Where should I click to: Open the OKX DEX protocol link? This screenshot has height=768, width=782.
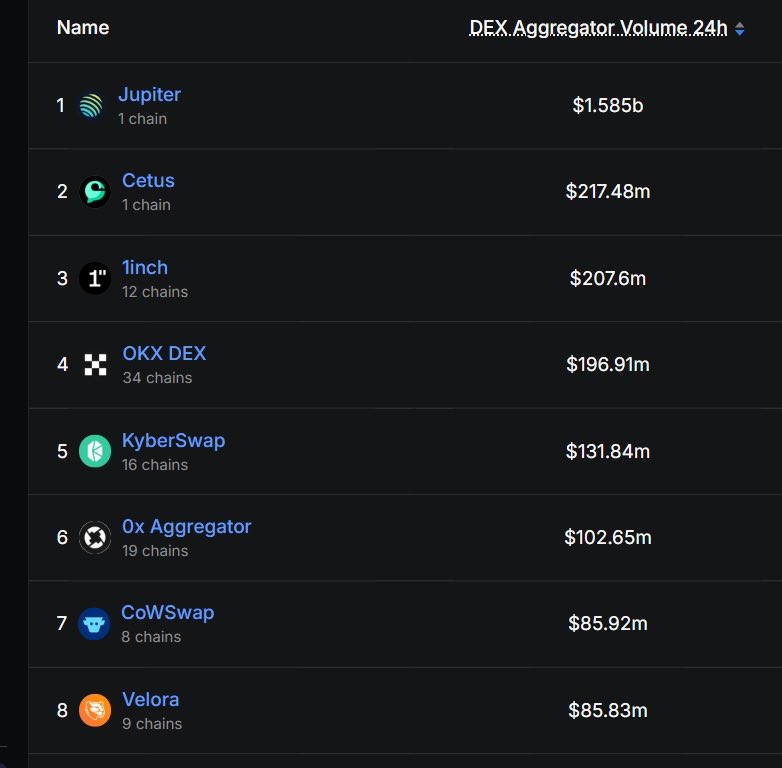(164, 354)
